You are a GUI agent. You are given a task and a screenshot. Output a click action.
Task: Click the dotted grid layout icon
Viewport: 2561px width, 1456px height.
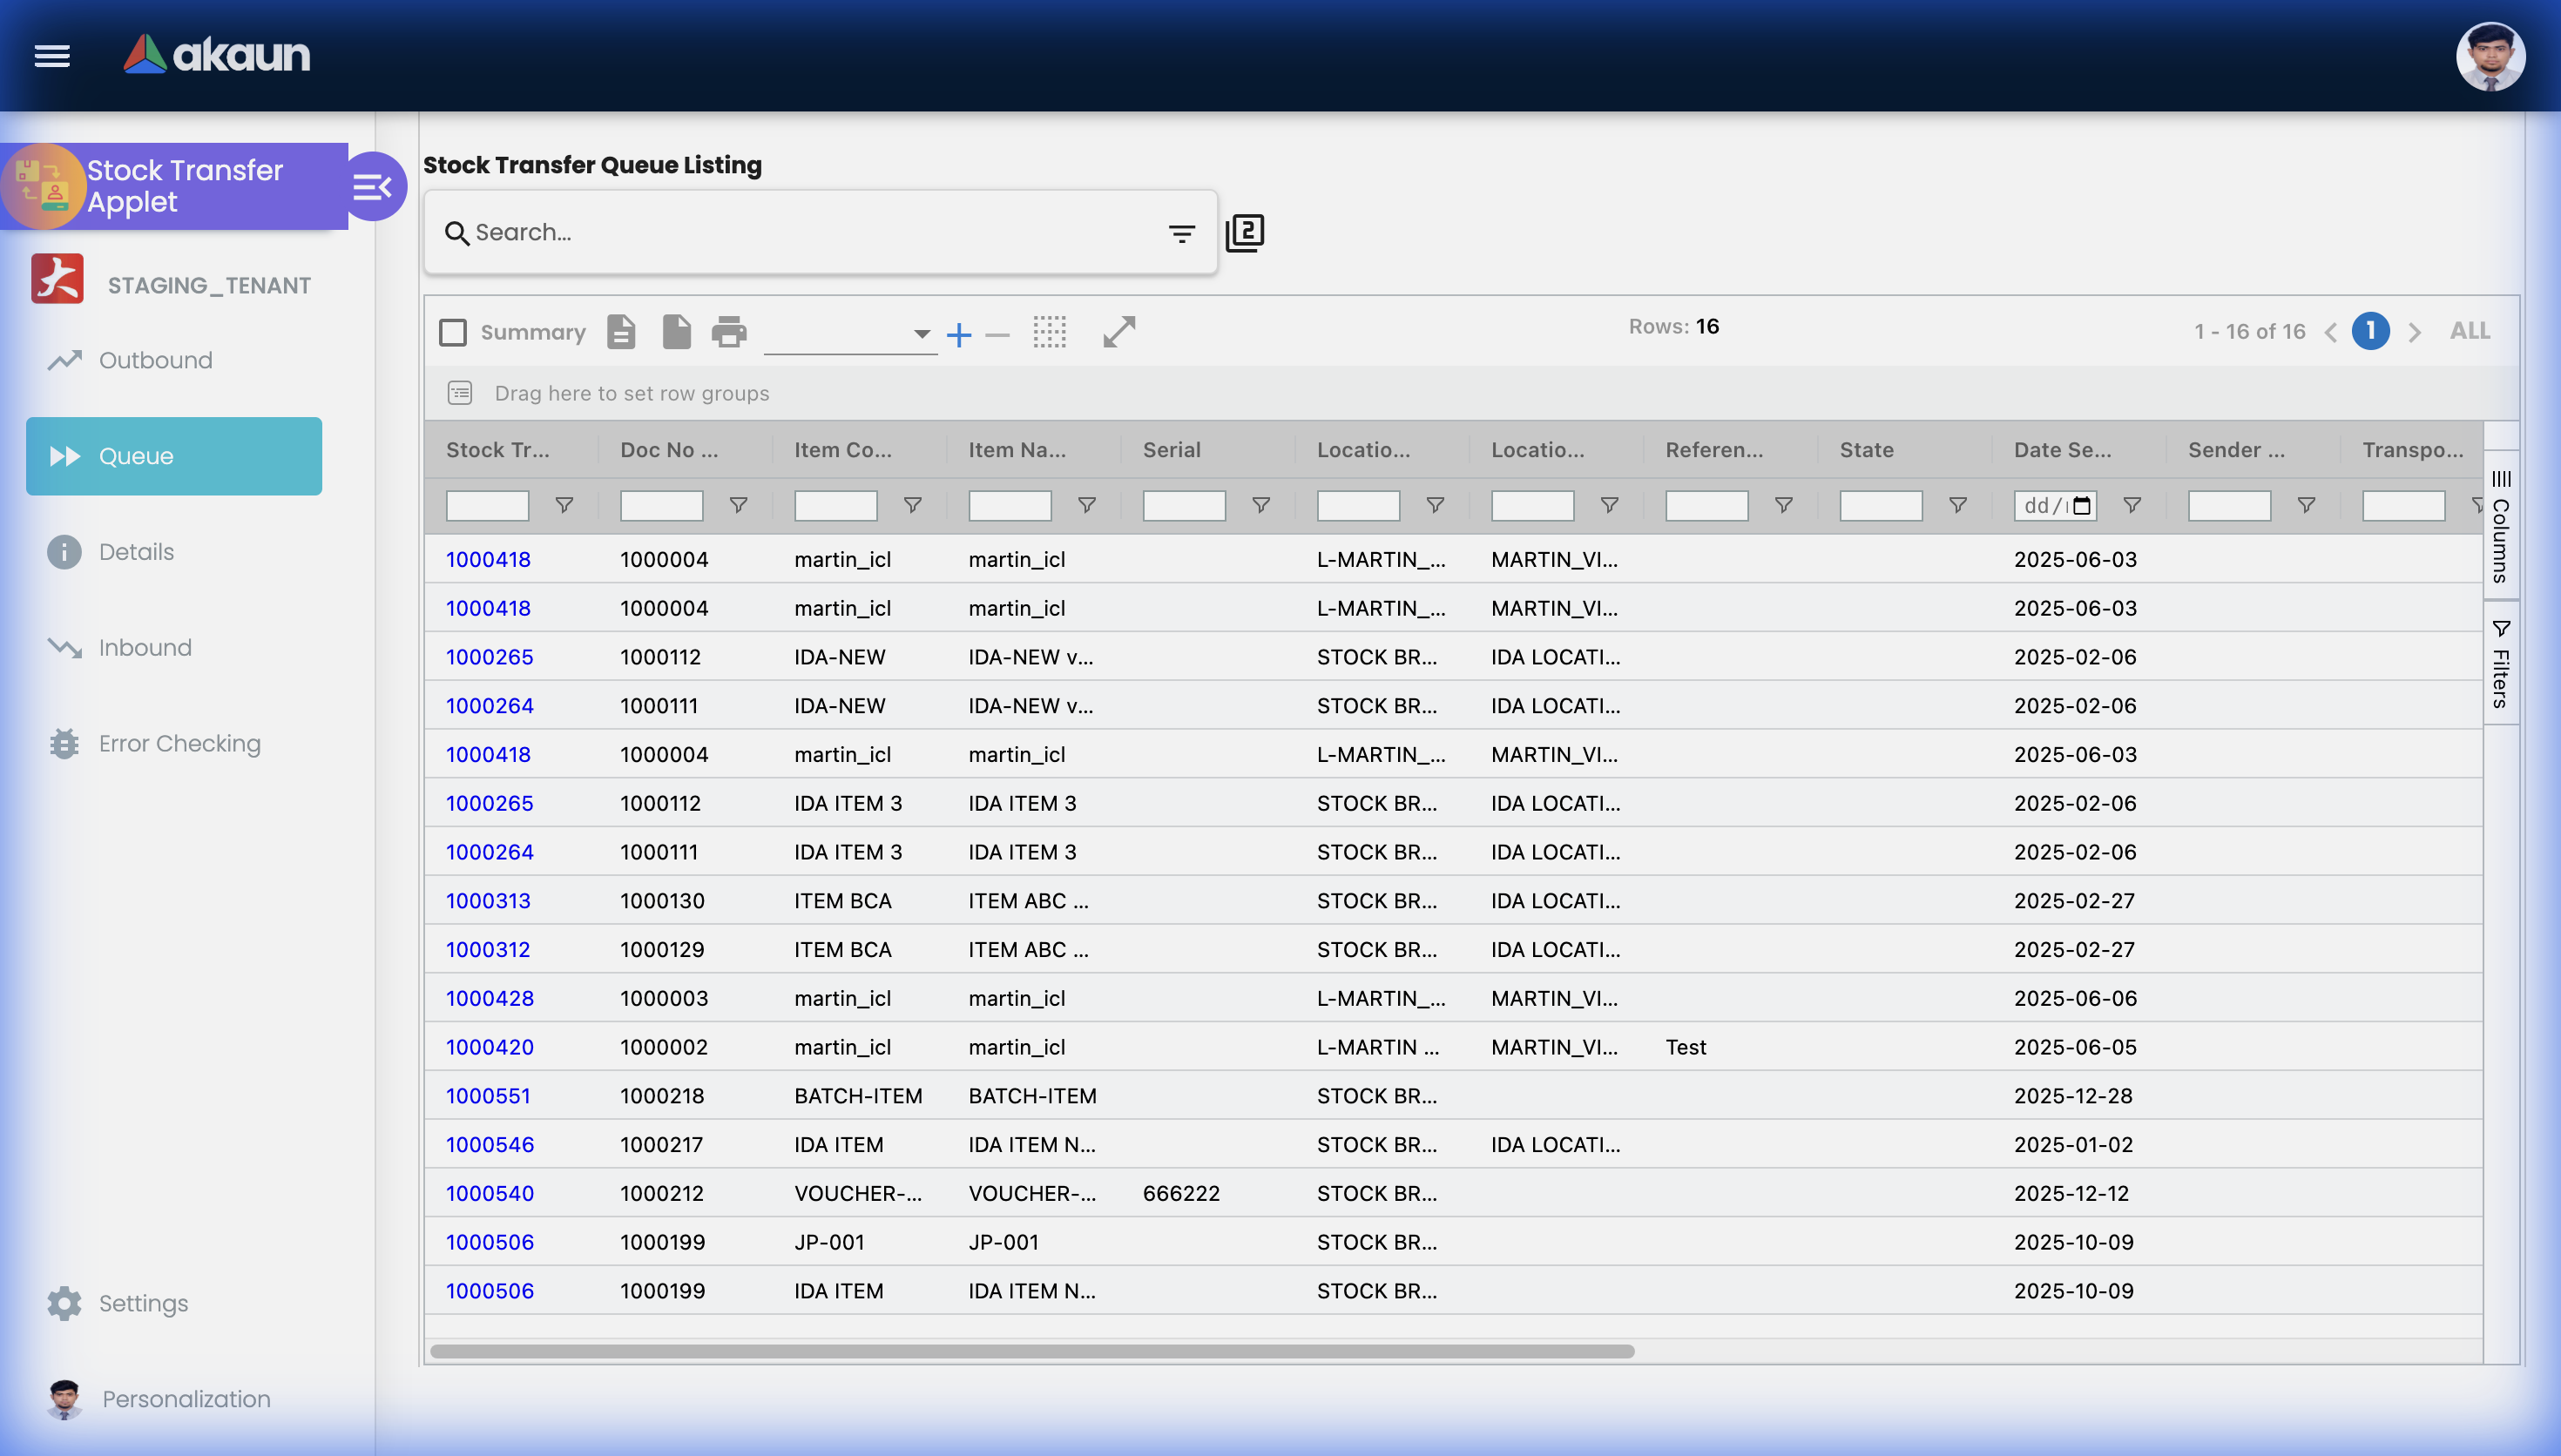[x=1050, y=332]
